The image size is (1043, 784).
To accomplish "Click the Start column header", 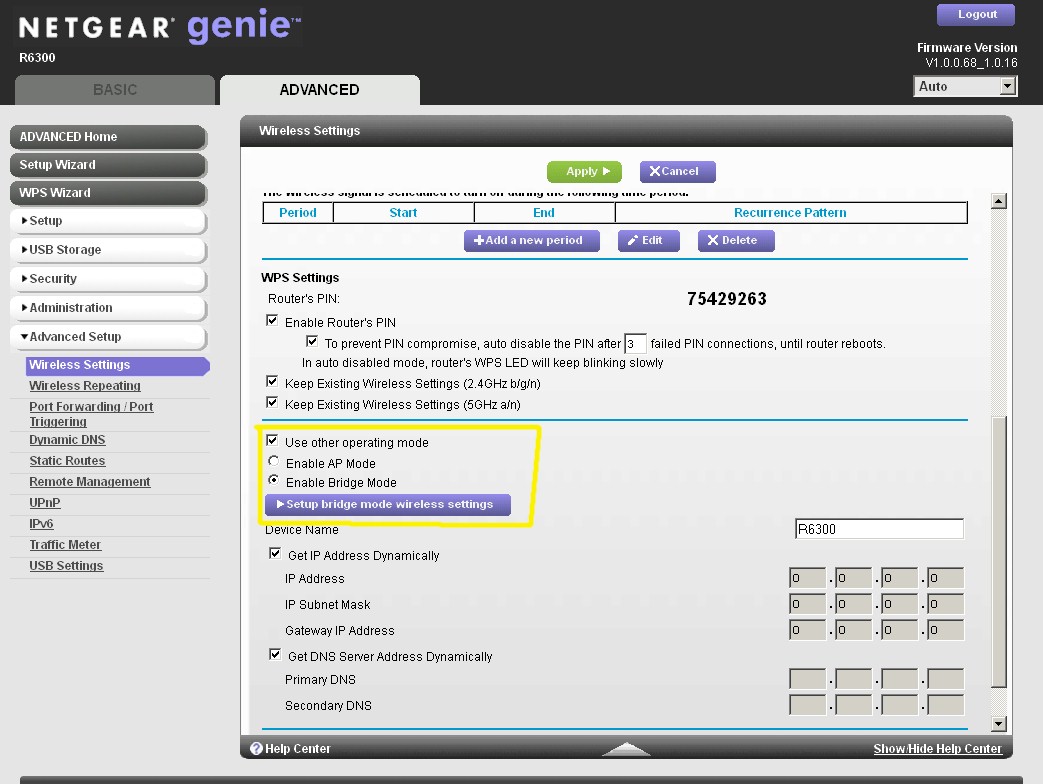I will click(403, 213).
